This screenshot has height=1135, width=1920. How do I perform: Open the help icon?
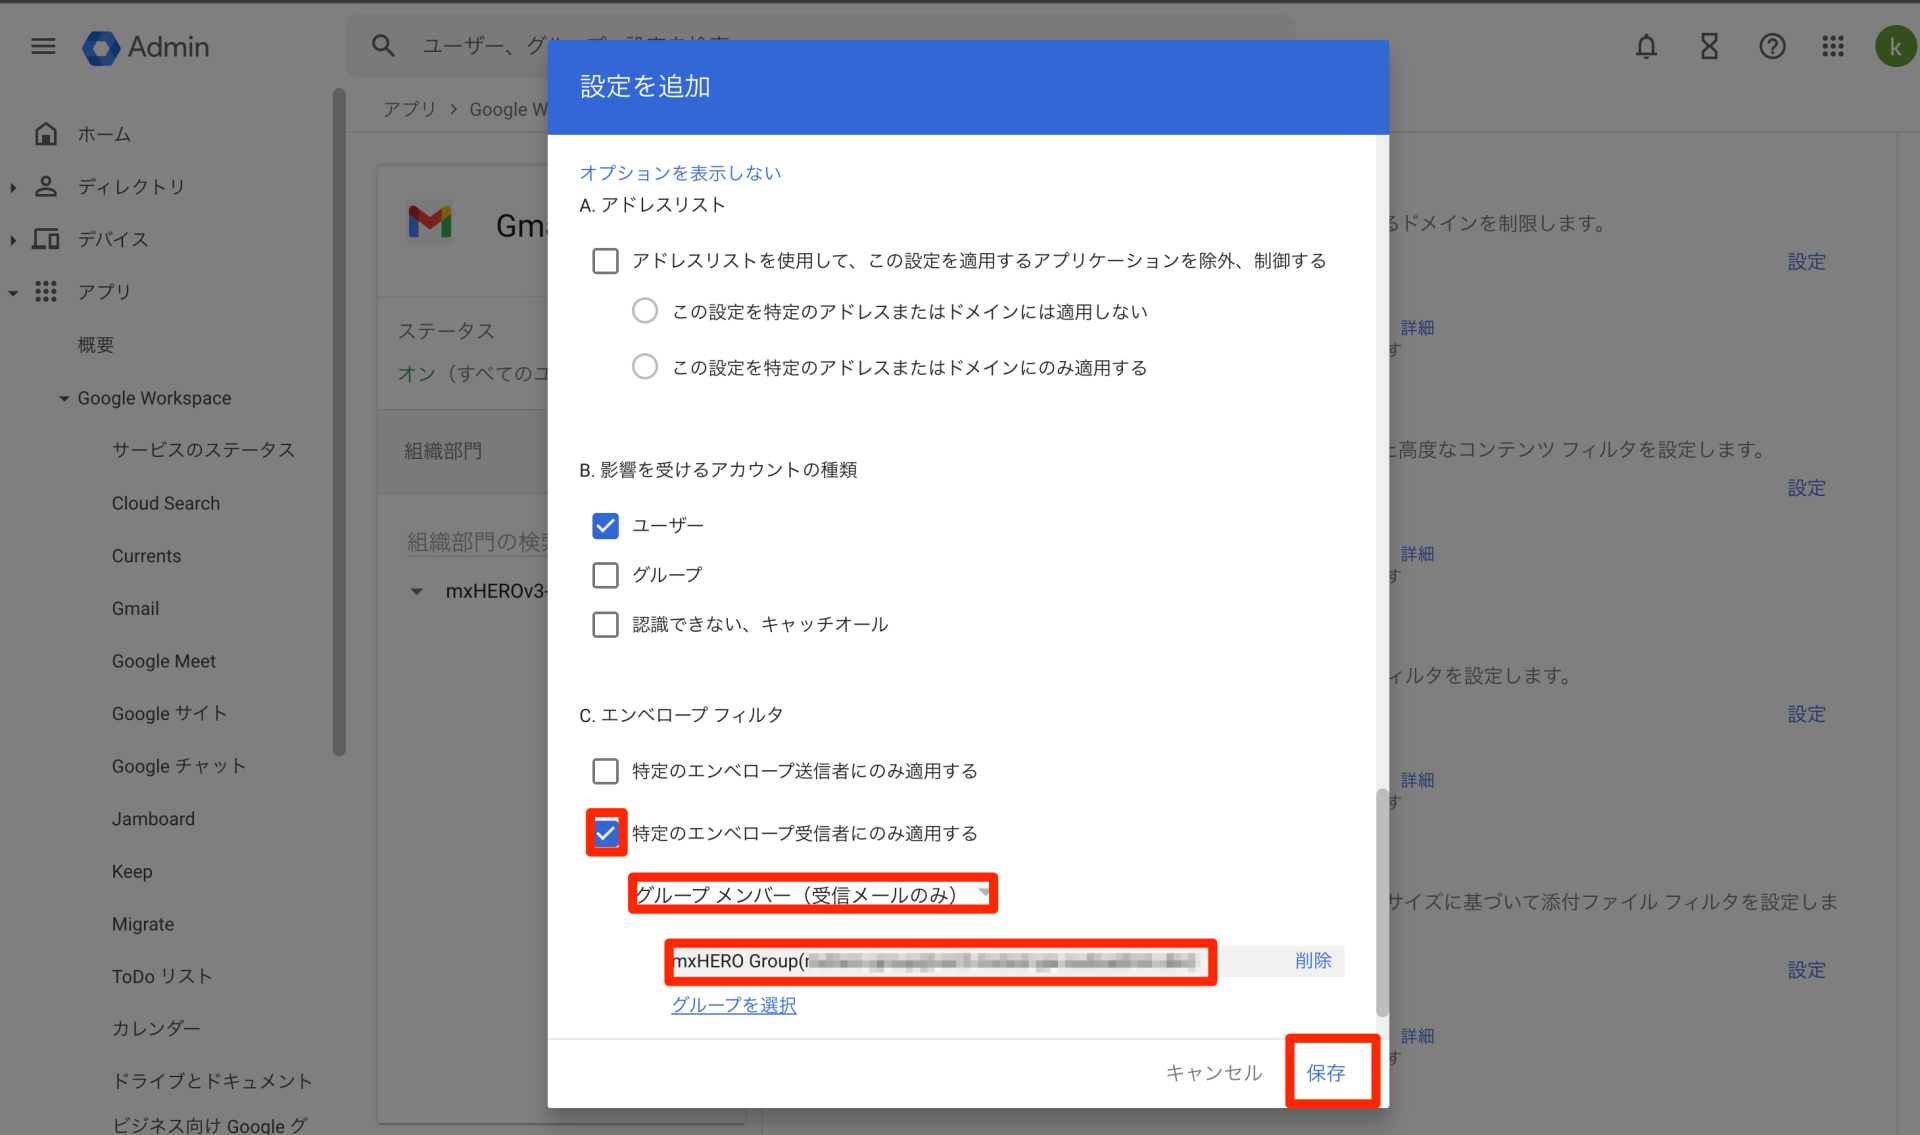click(x=1772, y=46)
